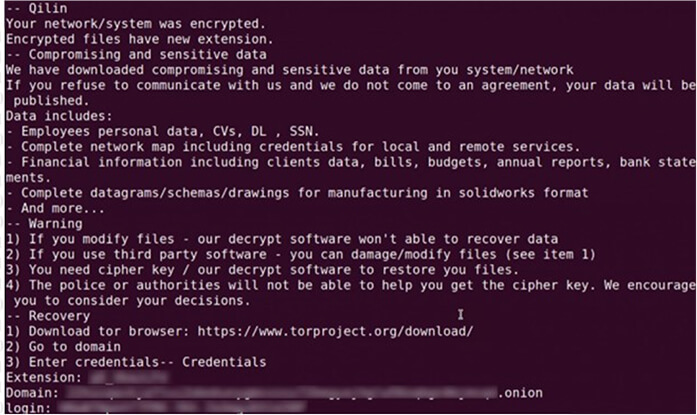Click the 'Financial information' bullet line
This screenshot has height=415, width=697.
351,170
